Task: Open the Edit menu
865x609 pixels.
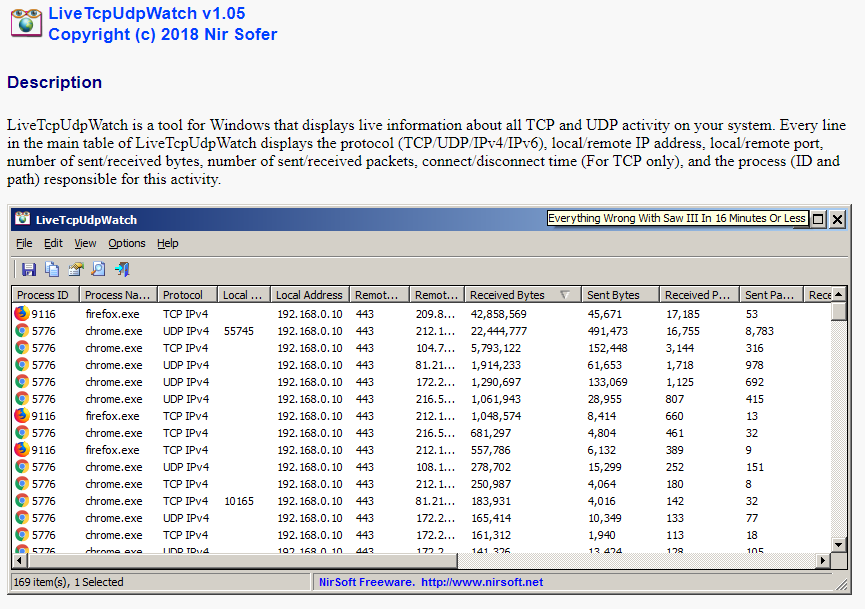Action: [54, 243]
